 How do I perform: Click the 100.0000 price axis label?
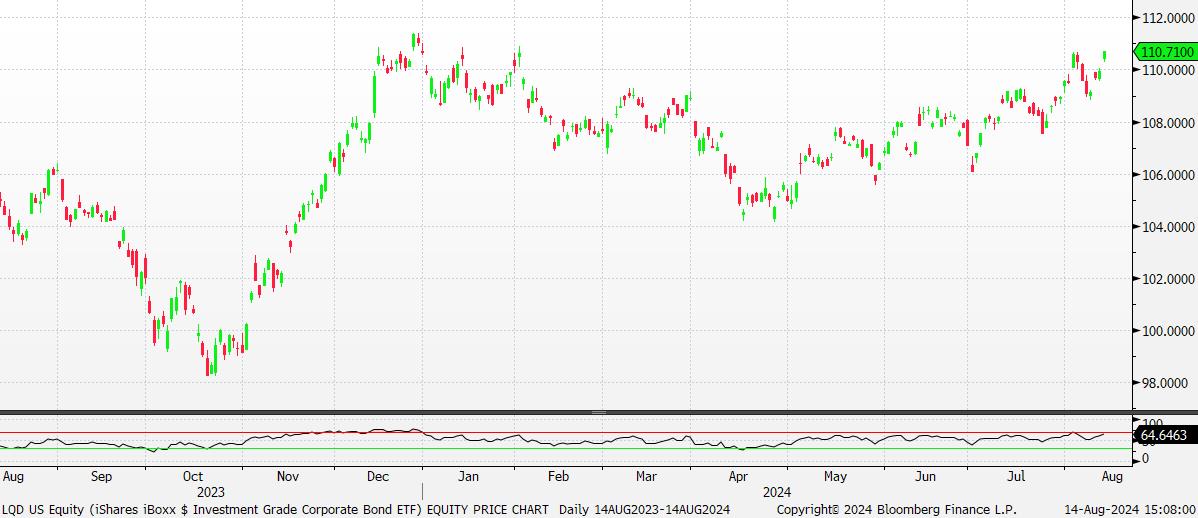pyautogui.click(x=1166, y=331)
